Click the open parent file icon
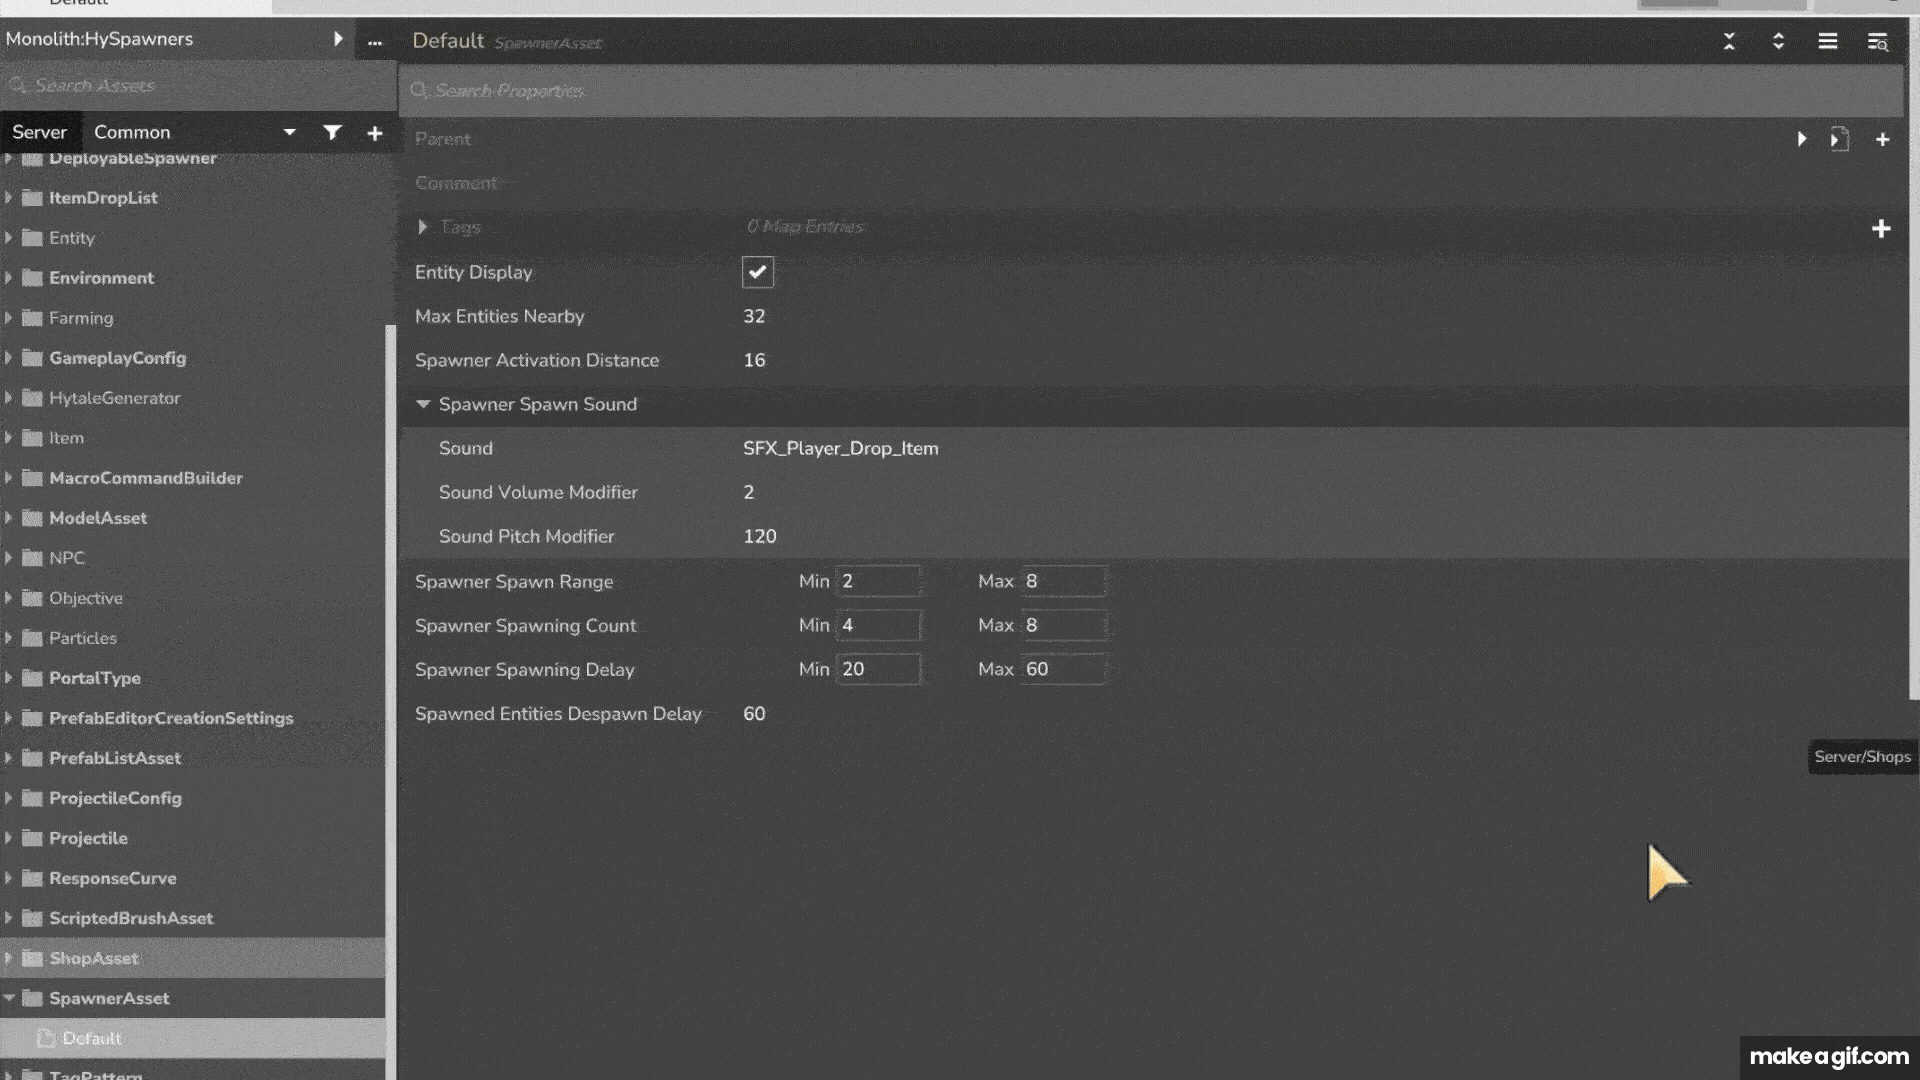The height and width of the screenshot is (1080, 1920). point(1839,139)
